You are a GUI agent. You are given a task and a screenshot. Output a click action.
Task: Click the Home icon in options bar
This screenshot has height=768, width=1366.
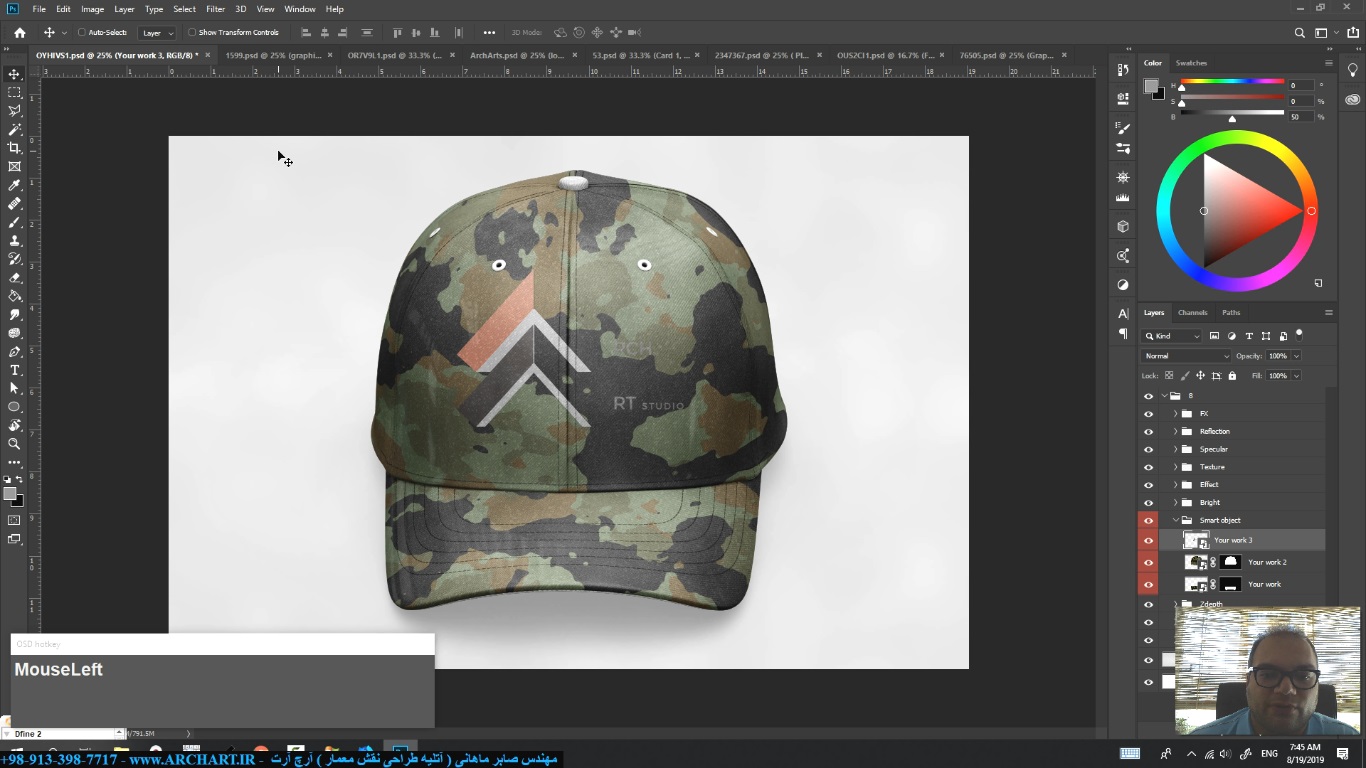[19, 32]
